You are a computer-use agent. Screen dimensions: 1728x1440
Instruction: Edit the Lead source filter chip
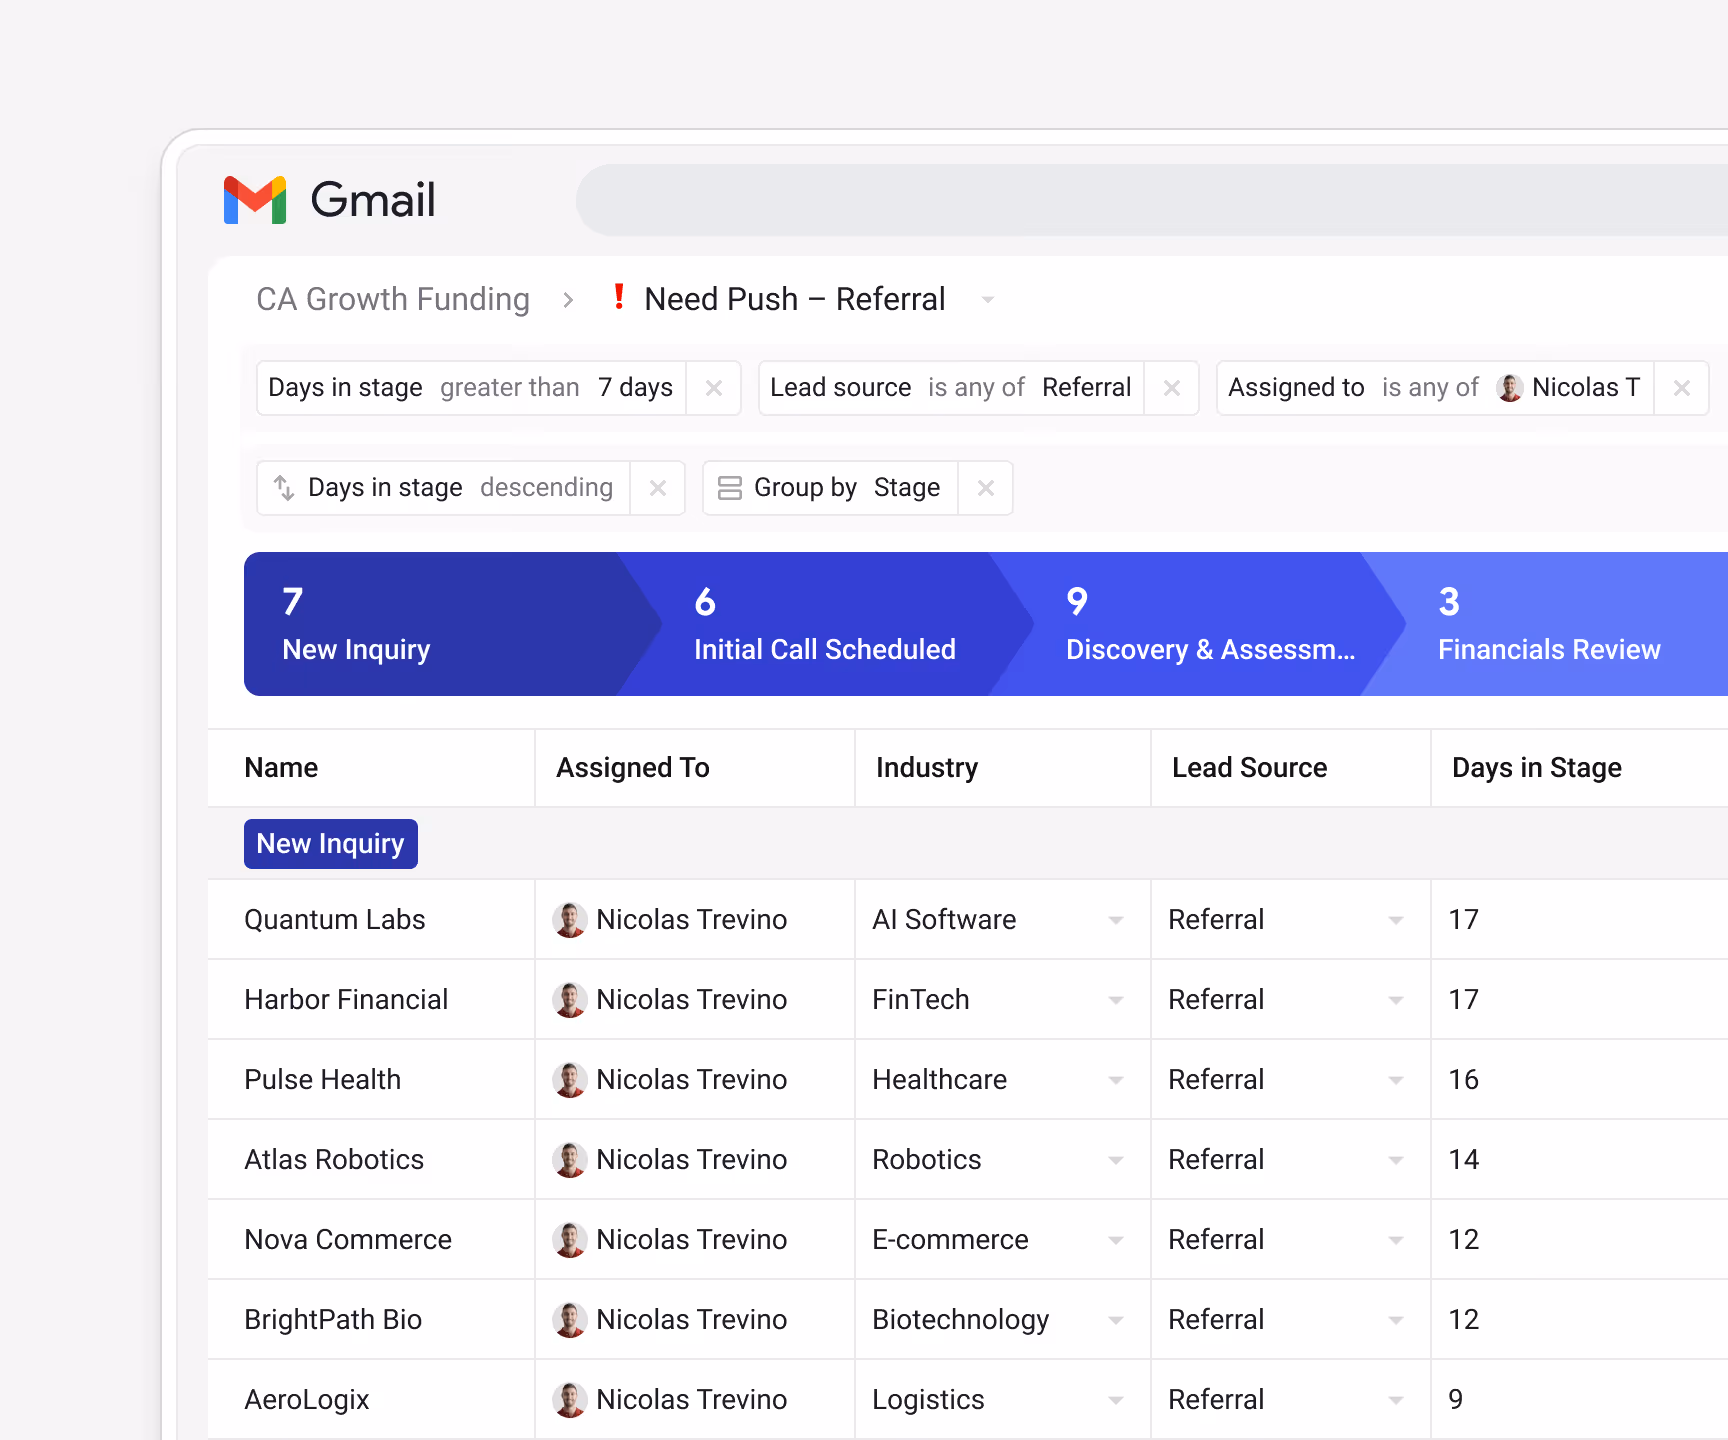(950, 388)
